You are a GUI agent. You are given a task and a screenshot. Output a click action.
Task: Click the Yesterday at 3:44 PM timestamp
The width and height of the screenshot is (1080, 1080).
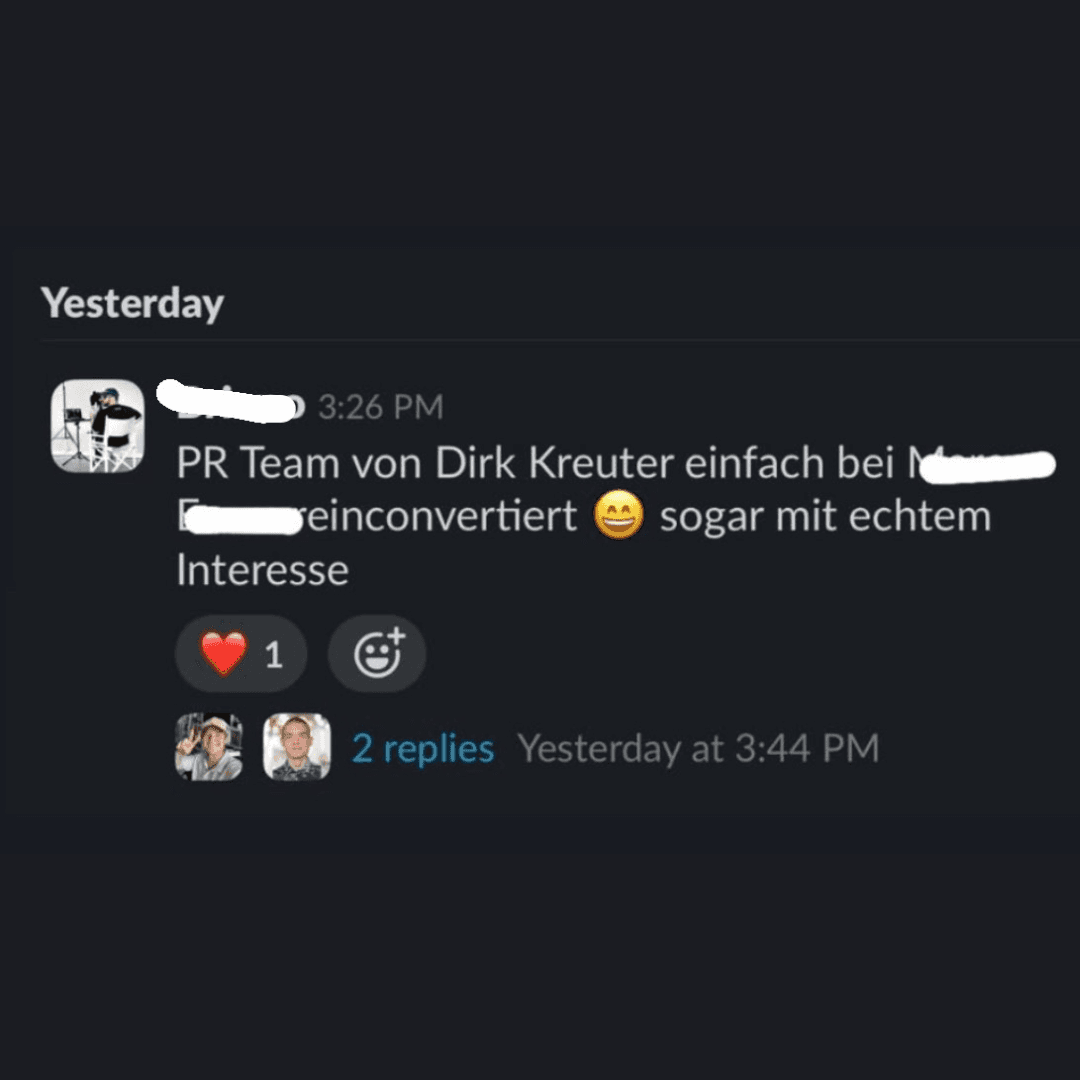(x=698, y=748)
